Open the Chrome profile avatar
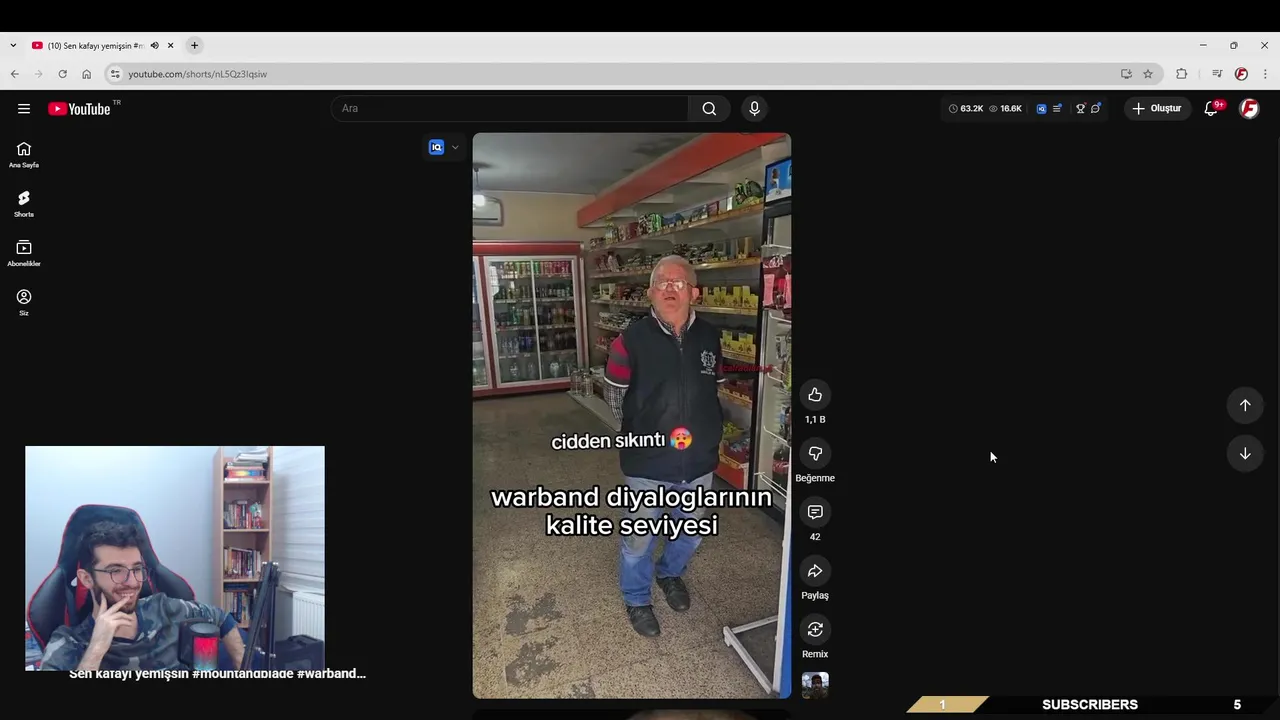The image size is (1280, 720). tap(1241, 74)
